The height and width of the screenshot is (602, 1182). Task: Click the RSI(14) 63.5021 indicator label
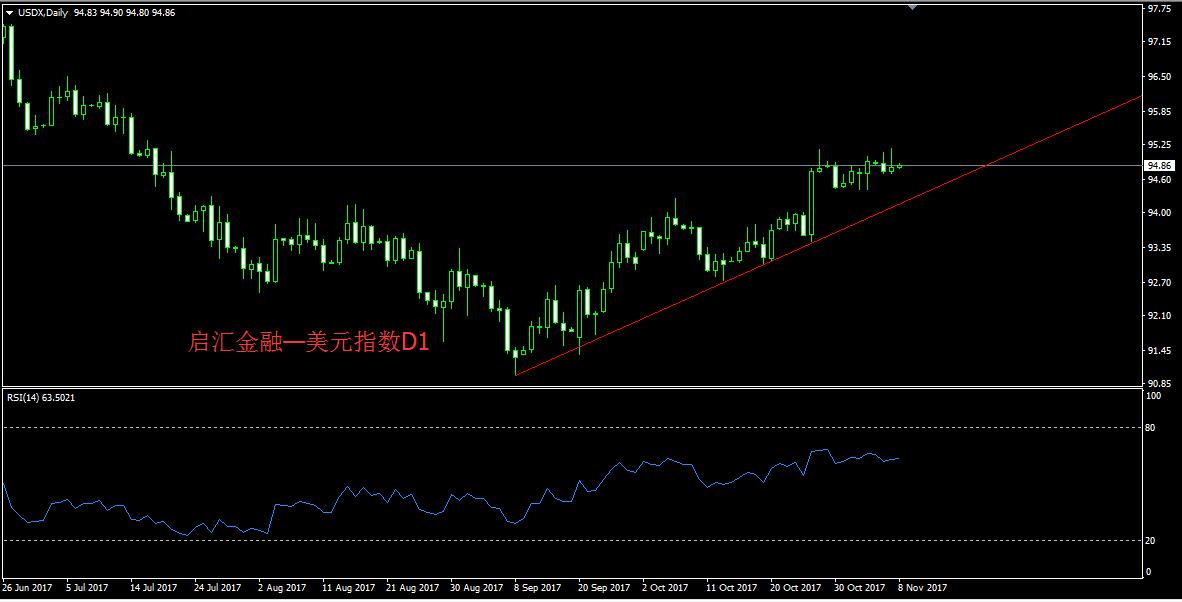click(x=41, y=398)
